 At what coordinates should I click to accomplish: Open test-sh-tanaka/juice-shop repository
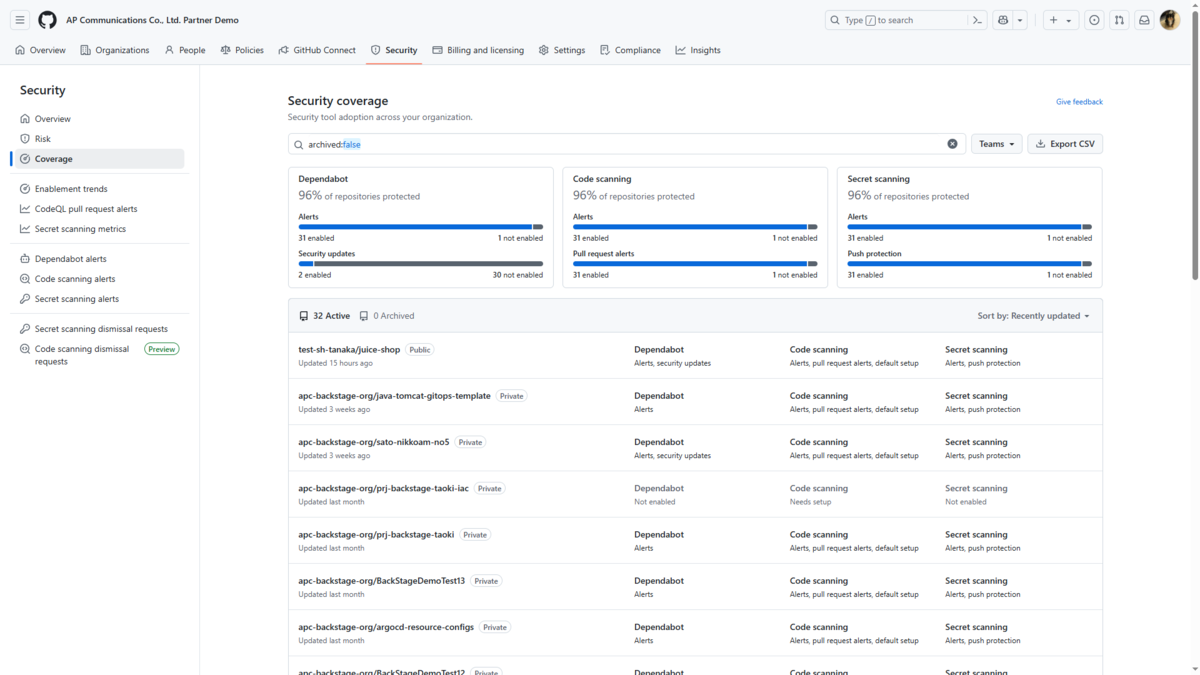pos(349,350)
